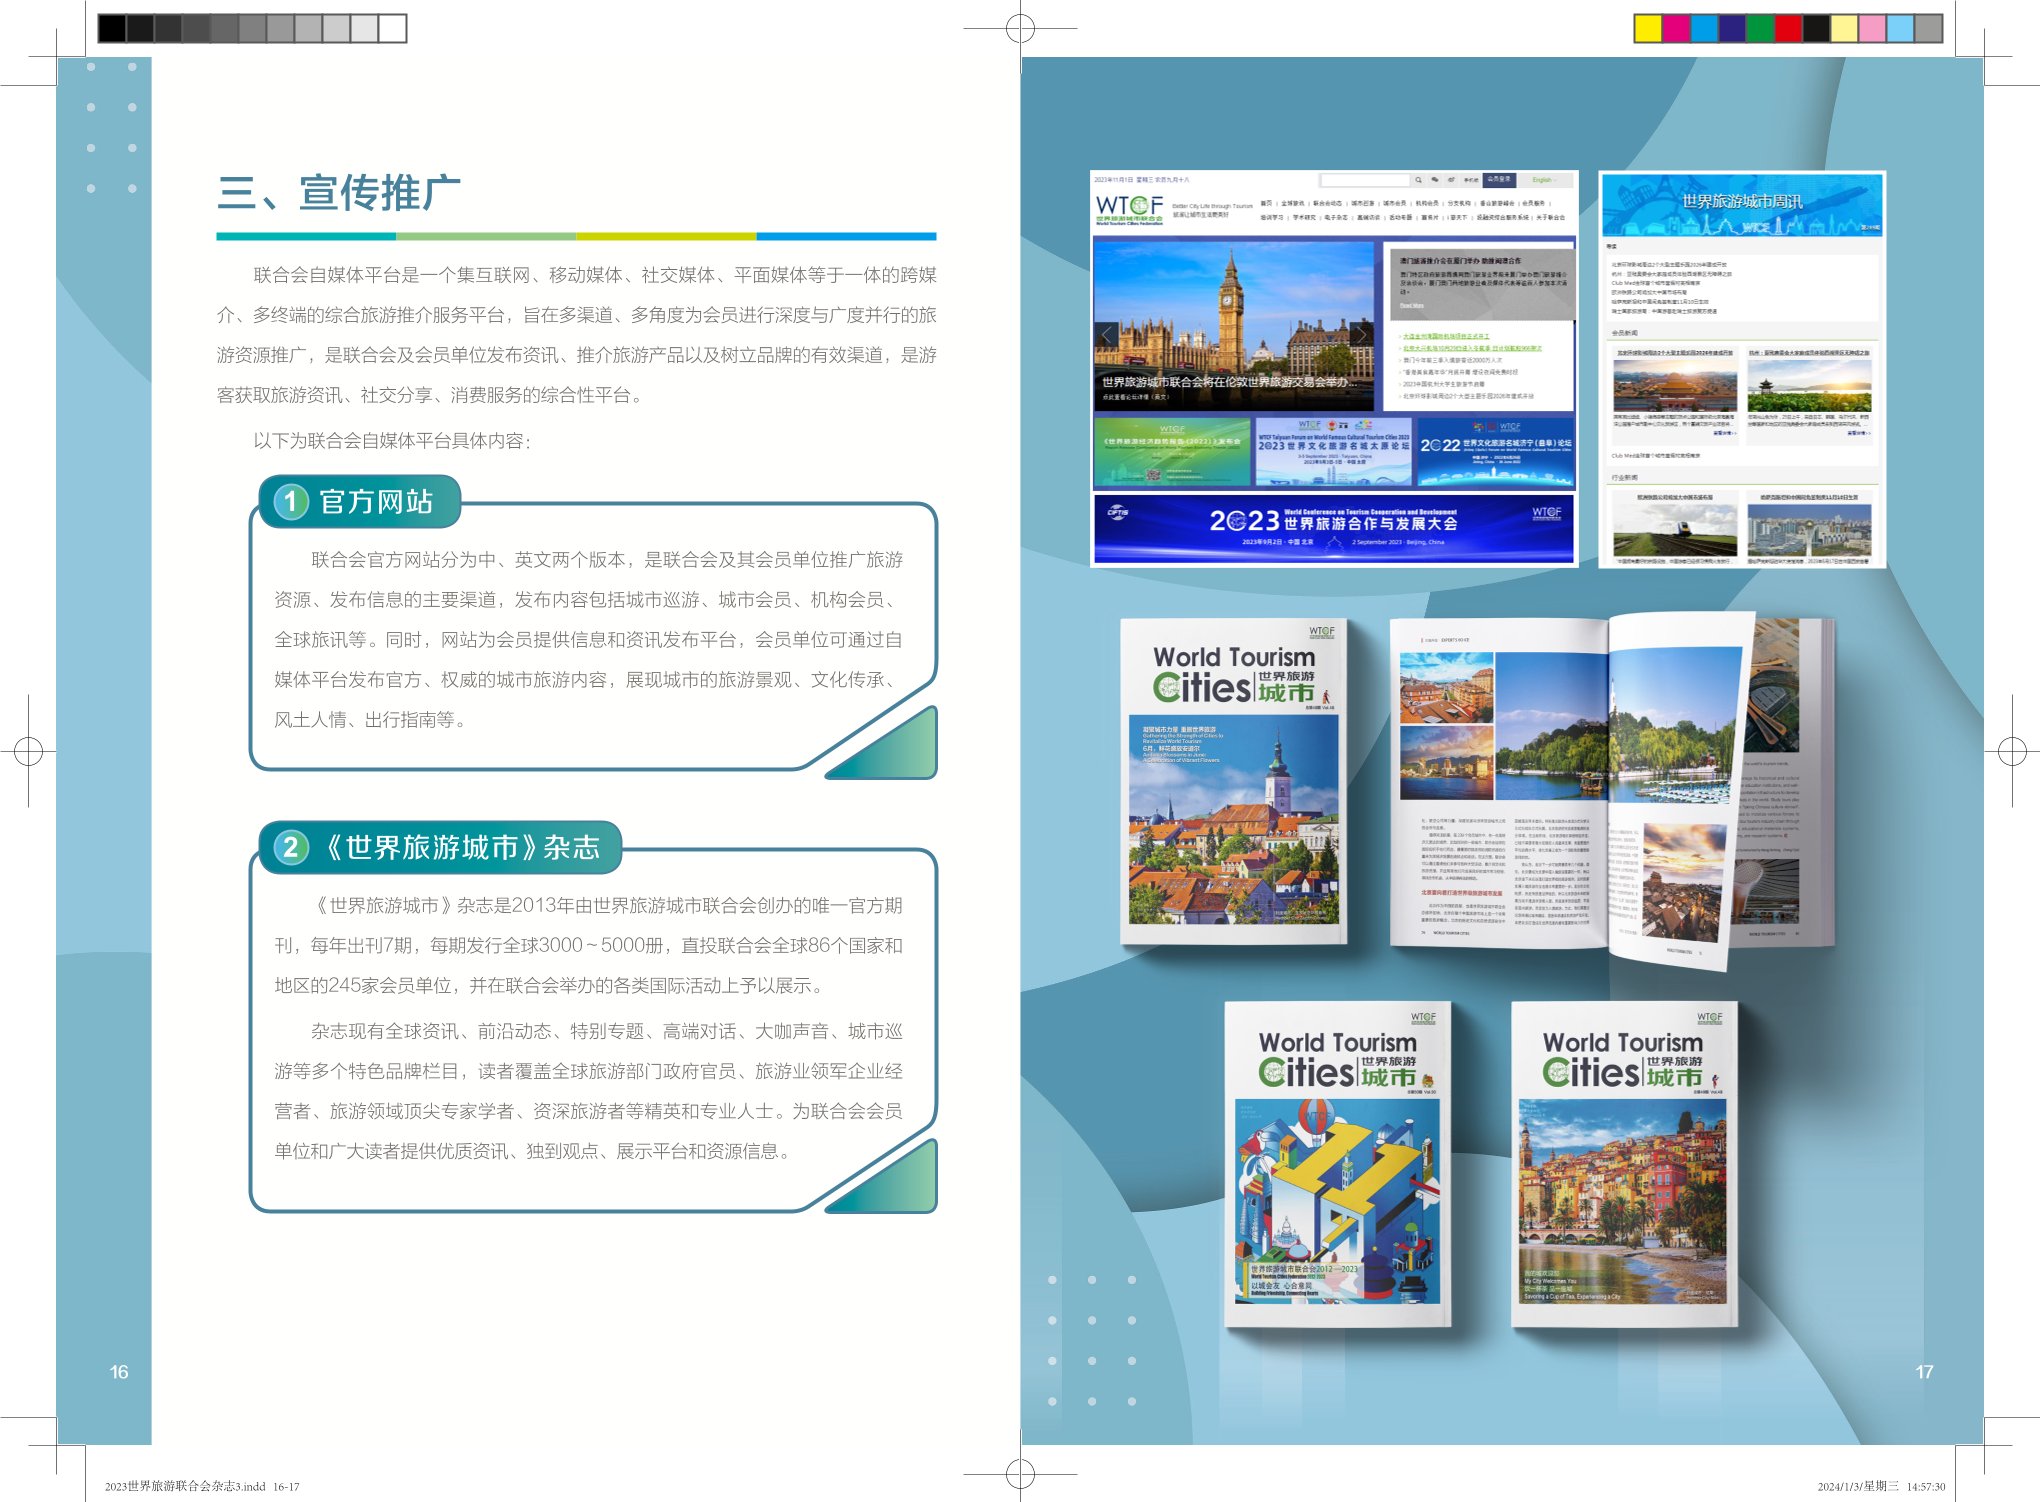Click the cyan swatch in print color bar
Screen dimensions: 2040x1502
coord(1704,28)
